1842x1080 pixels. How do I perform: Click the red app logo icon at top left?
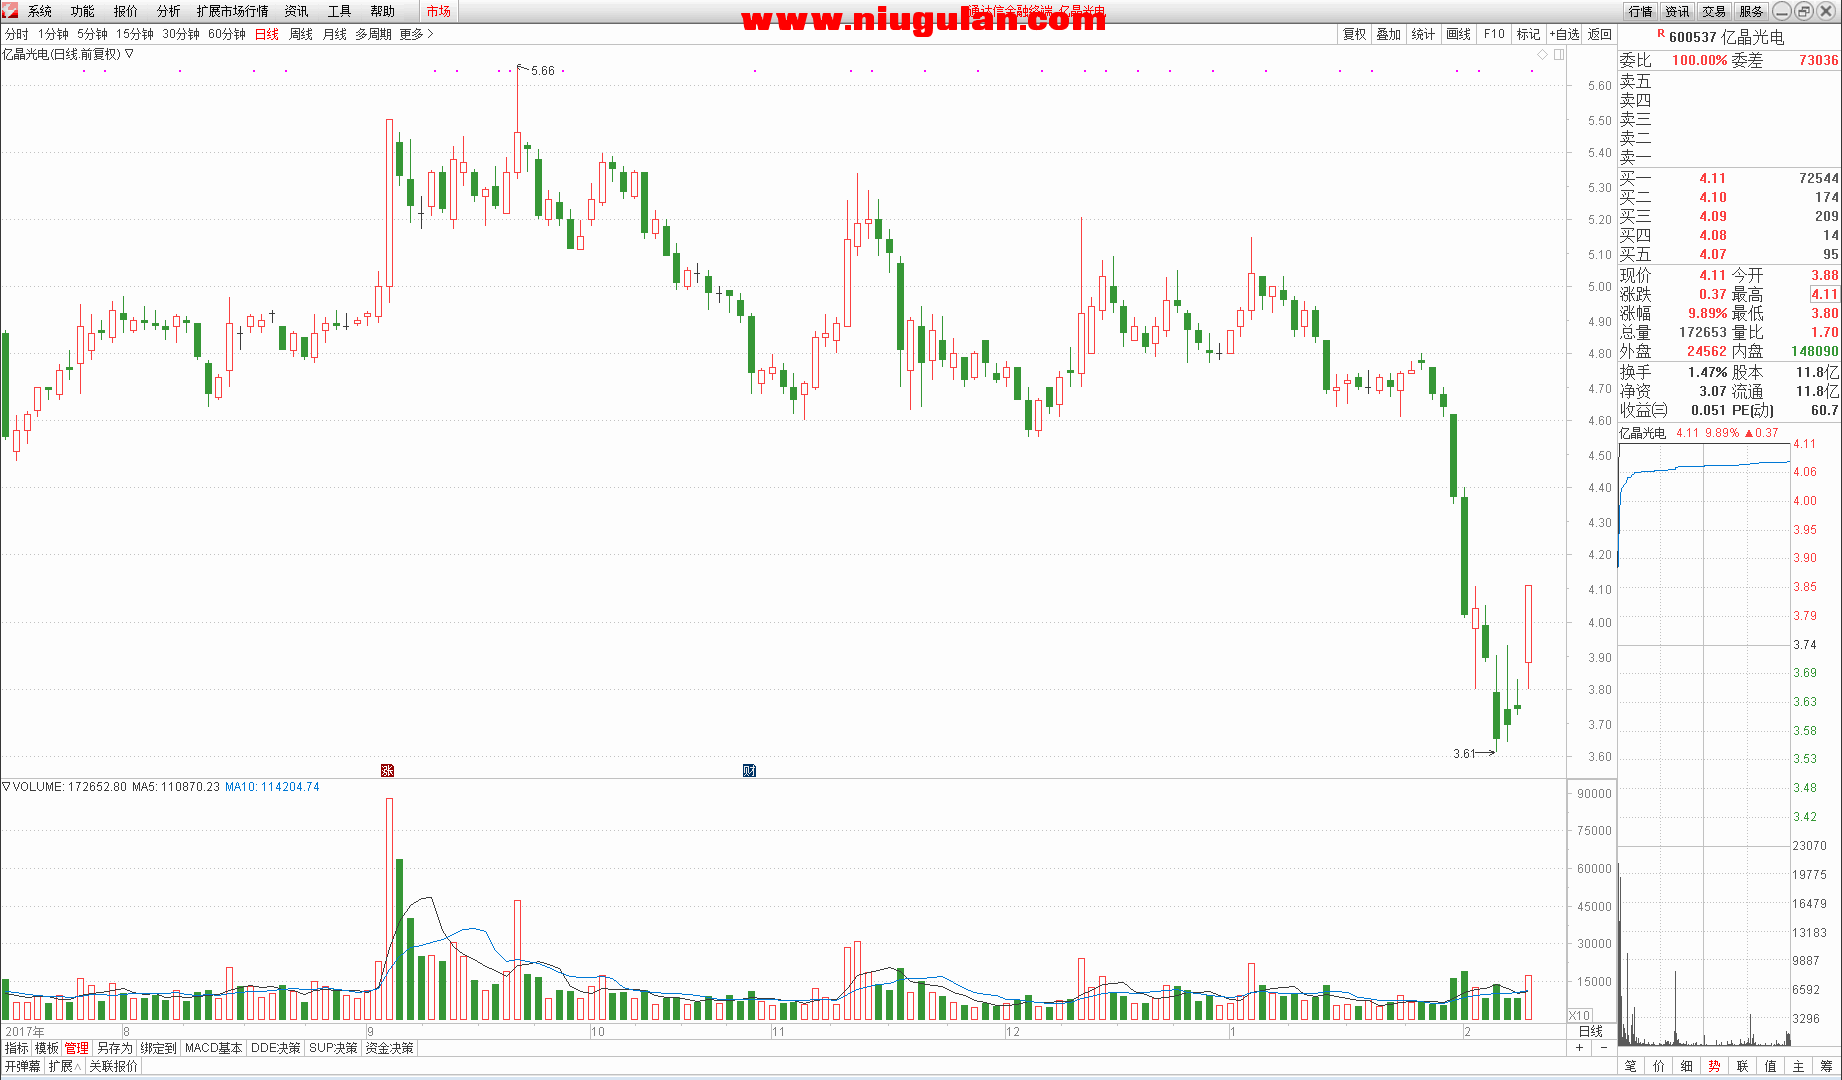click(10, 11)
